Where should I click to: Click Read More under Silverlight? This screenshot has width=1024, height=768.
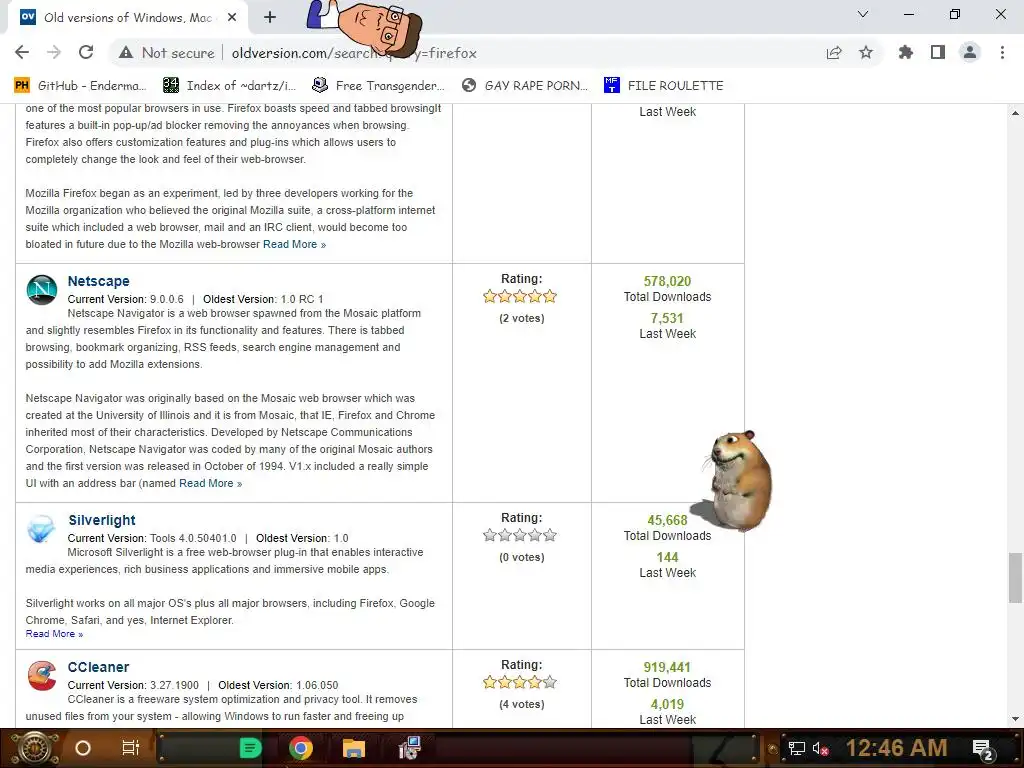pyautogui.click(x=54, y=633)
